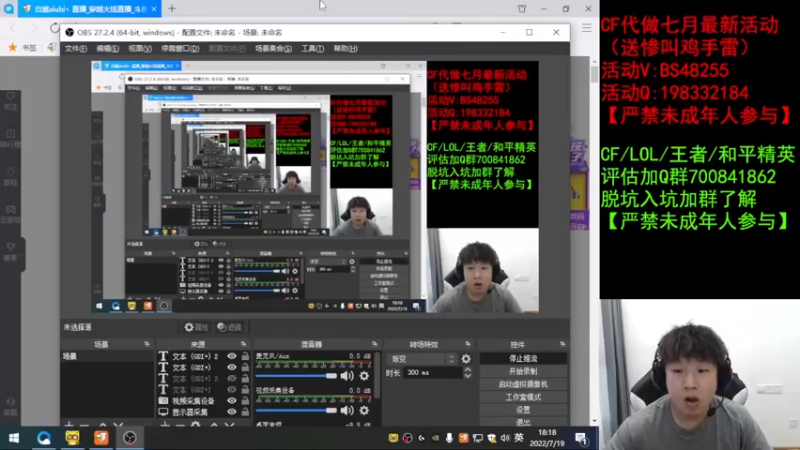Hide the 视频采集设备 source
Screen dimensions: 800x450
point(232,401)
